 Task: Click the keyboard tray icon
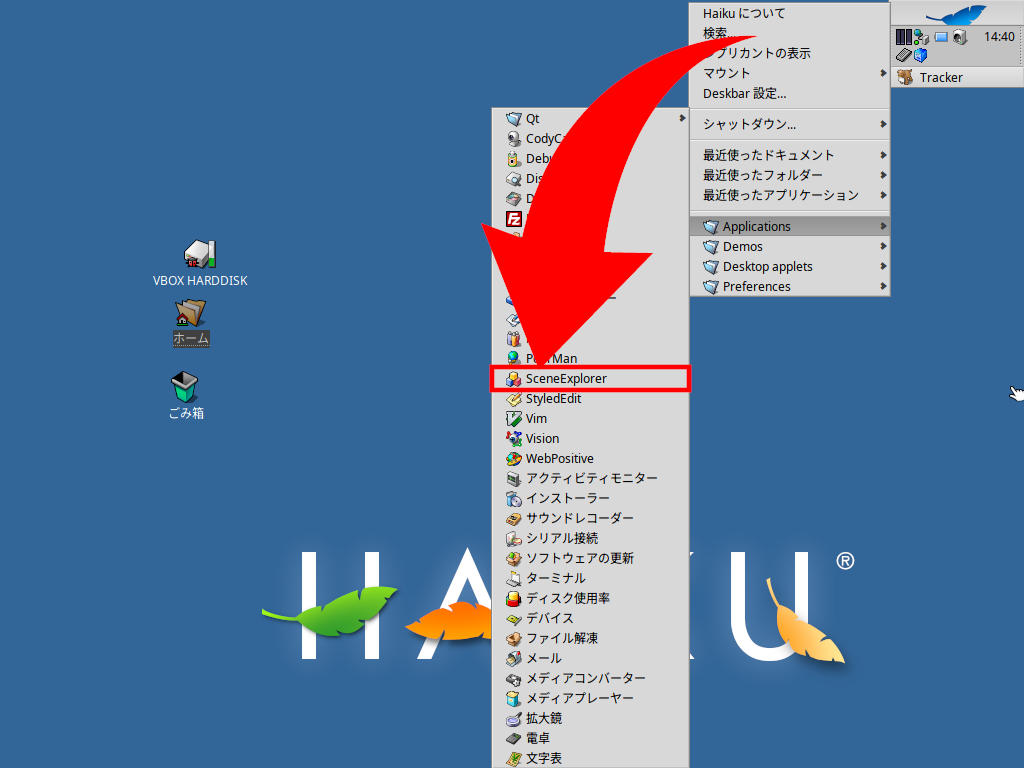point(903,55)
